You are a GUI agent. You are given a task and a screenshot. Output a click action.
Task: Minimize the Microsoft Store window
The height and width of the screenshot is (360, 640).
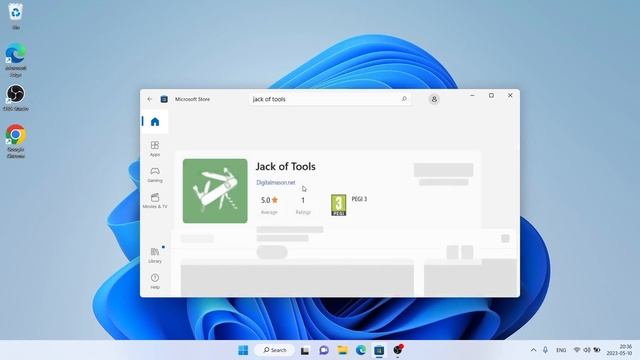click(x=472, y=96)
